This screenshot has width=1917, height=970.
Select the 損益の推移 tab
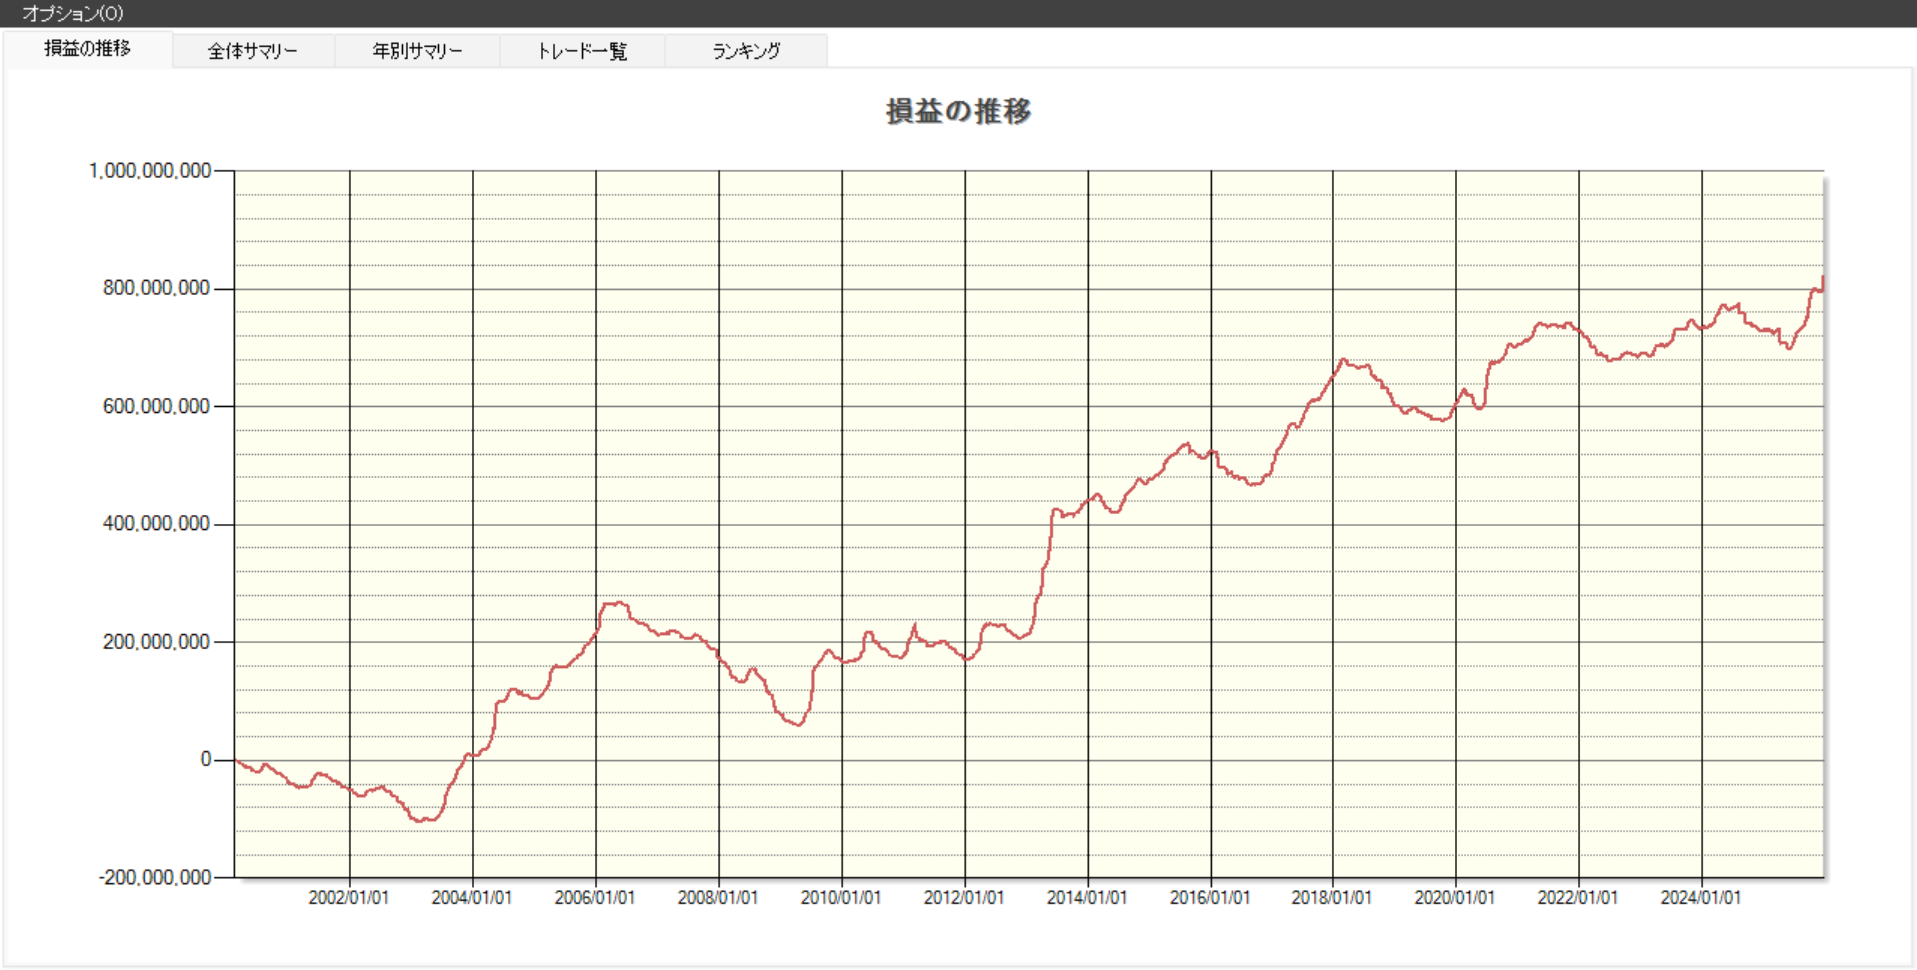coord(87,49)
